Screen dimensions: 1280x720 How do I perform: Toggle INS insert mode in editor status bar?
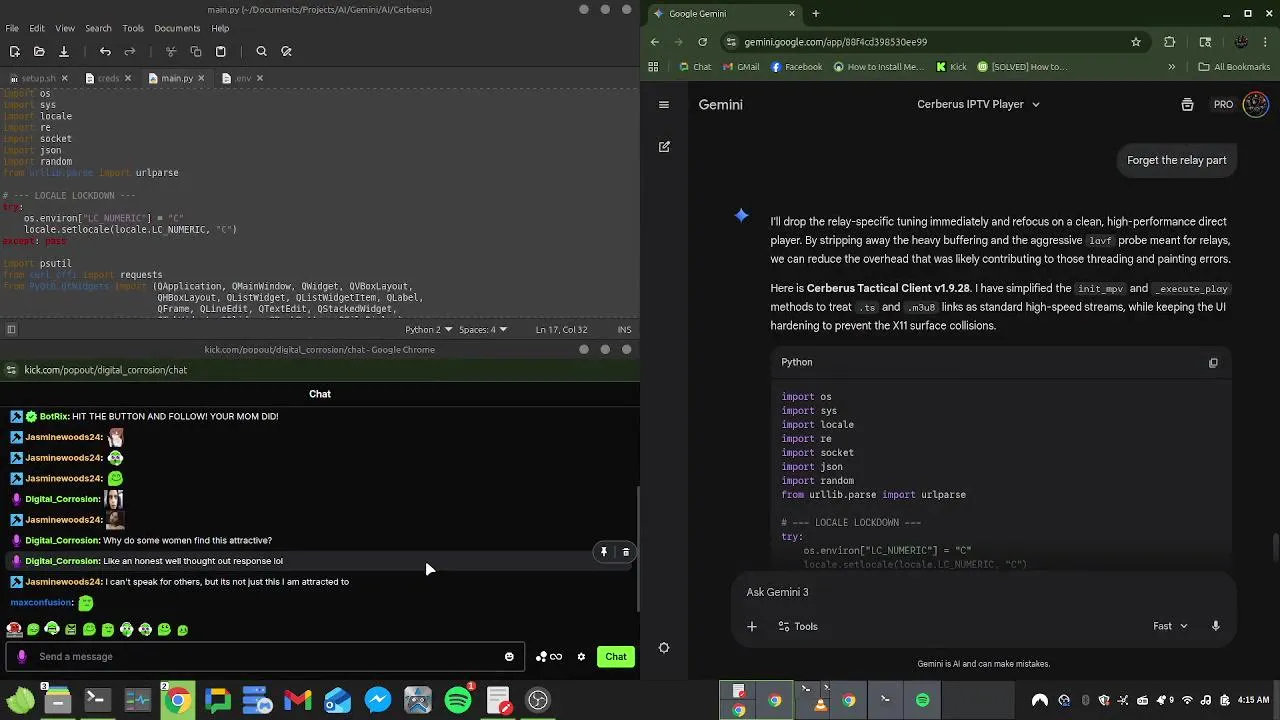[x=624, y=329]
